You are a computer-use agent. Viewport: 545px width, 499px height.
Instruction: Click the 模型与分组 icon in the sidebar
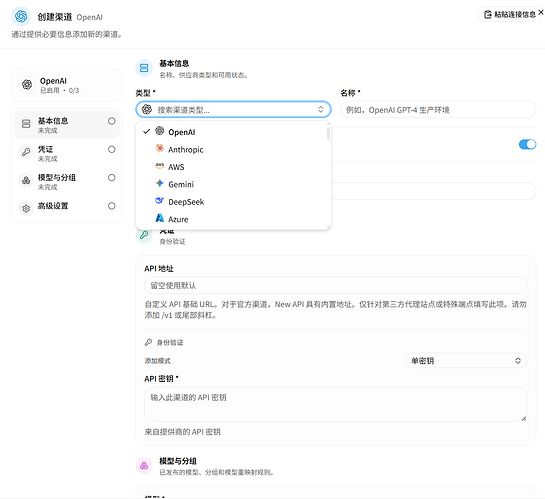tap(26, 180)
